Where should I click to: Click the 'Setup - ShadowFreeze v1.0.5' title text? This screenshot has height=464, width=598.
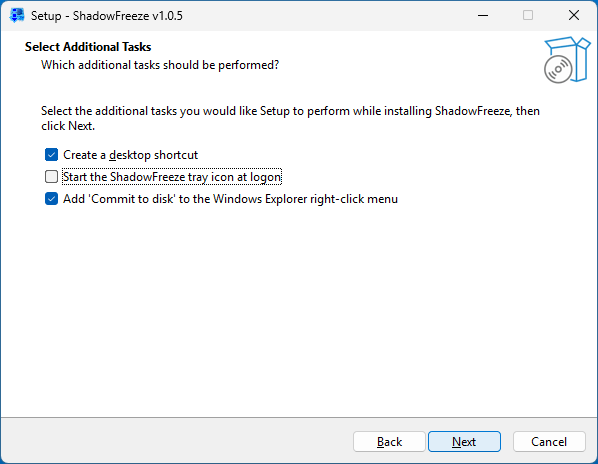pyautogui.click(x=107, y=16)
